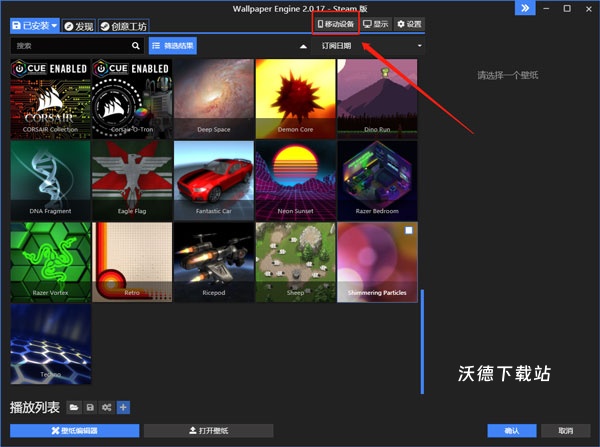Open the 壁纸编辑器 wallpaper editor

click(75, 431)
